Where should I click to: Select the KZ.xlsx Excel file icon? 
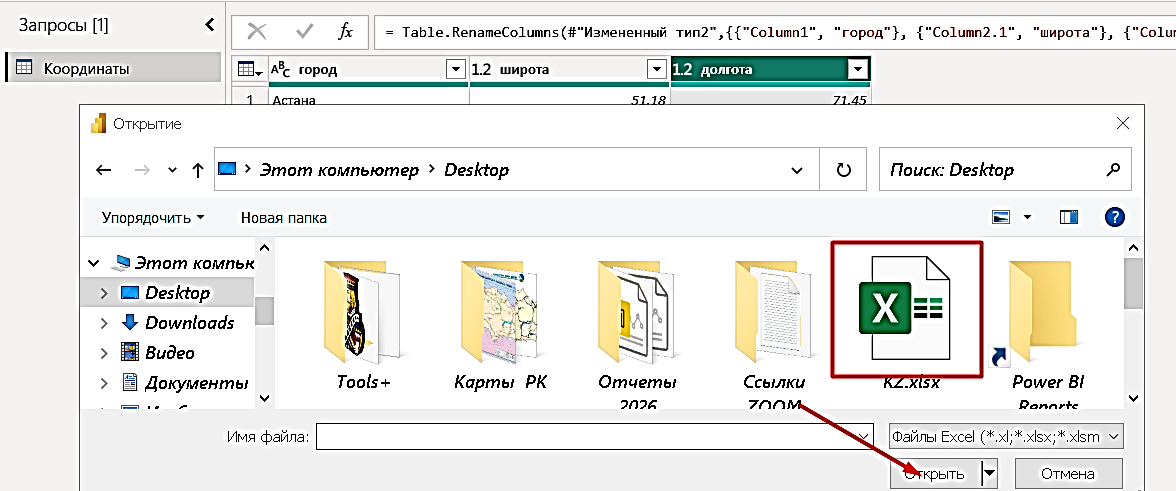(x=906, y=308)
